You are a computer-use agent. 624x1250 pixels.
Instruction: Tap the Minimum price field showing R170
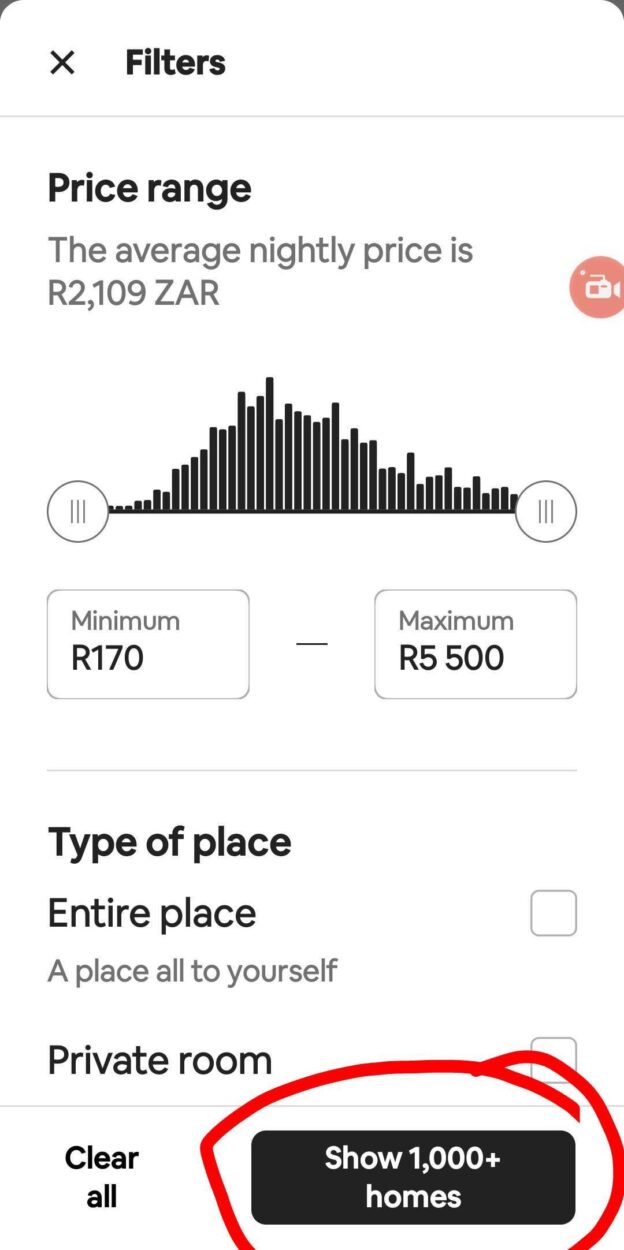pos(147,644)
